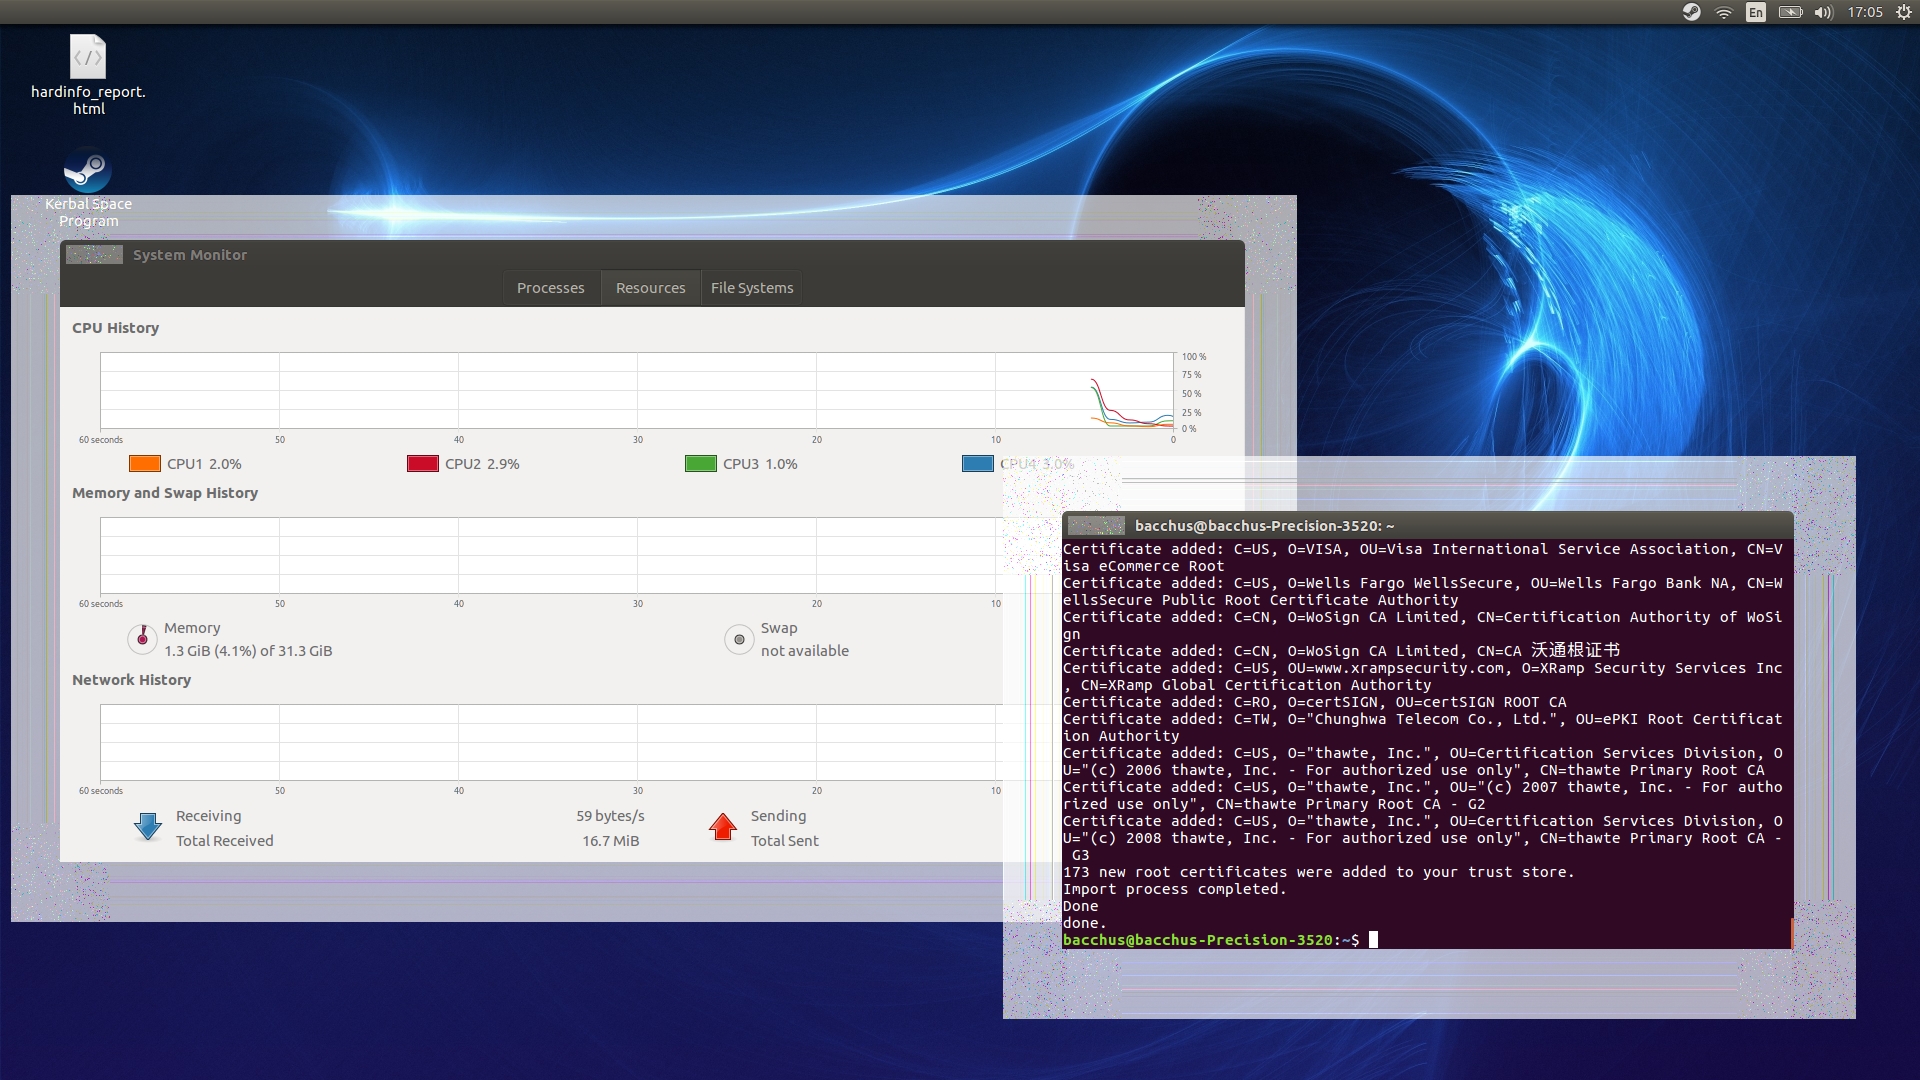Change the CPU2 red color swatch
This screenshot has width=1920, height=1080.
pos(423,464)
